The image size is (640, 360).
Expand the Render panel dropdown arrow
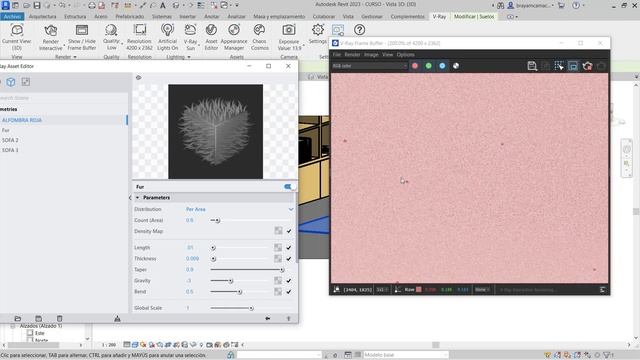[x=75, y=57]
